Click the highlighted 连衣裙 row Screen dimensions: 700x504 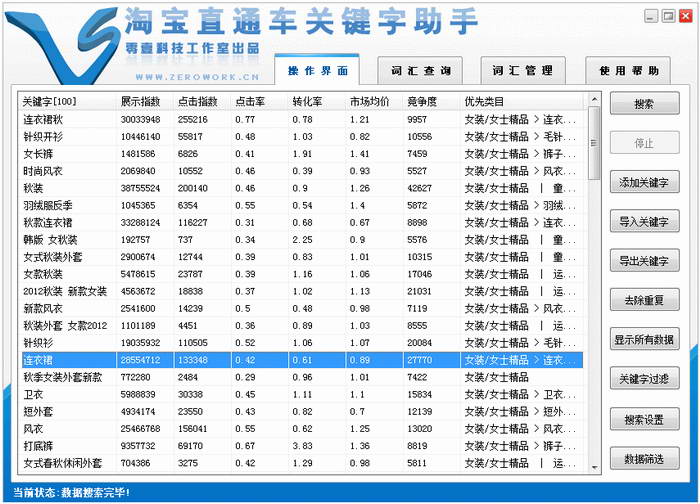tap(302, 360)
